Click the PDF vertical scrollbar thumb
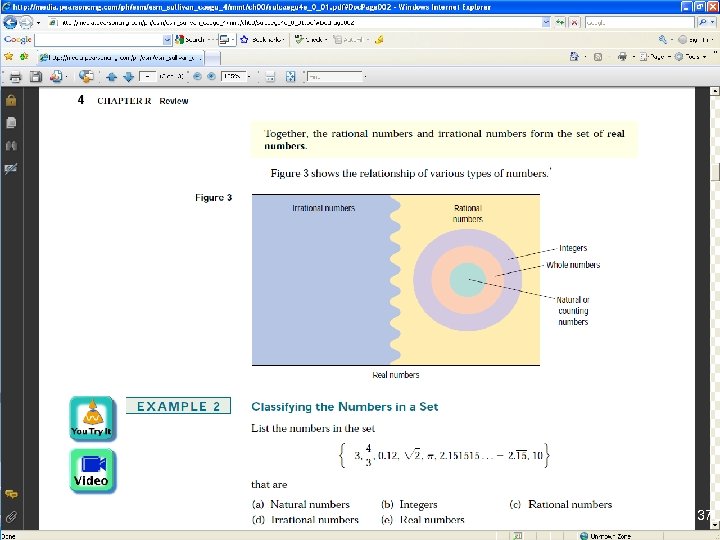The height and width of the screenshot is (540, 720). pos(715,171)
